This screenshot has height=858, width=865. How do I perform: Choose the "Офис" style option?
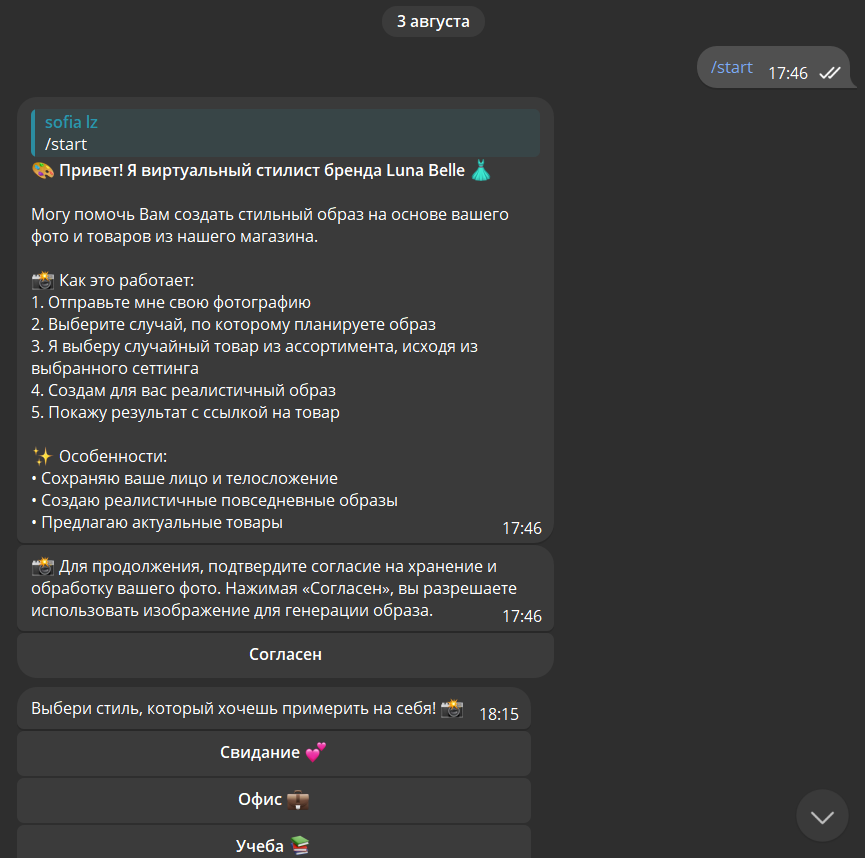click(x=273, y=800)
